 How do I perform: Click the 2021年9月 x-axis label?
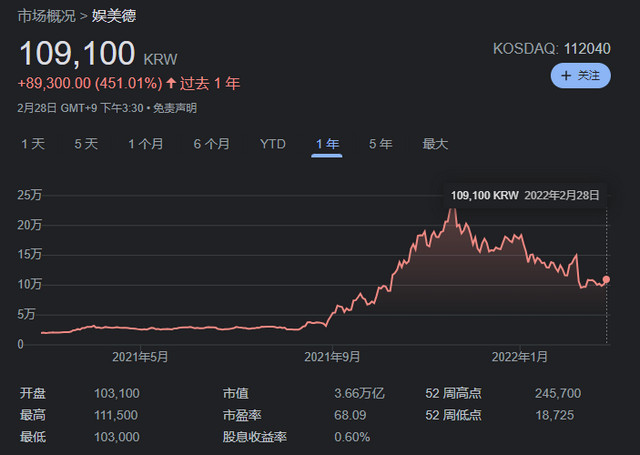coord(331,356)
